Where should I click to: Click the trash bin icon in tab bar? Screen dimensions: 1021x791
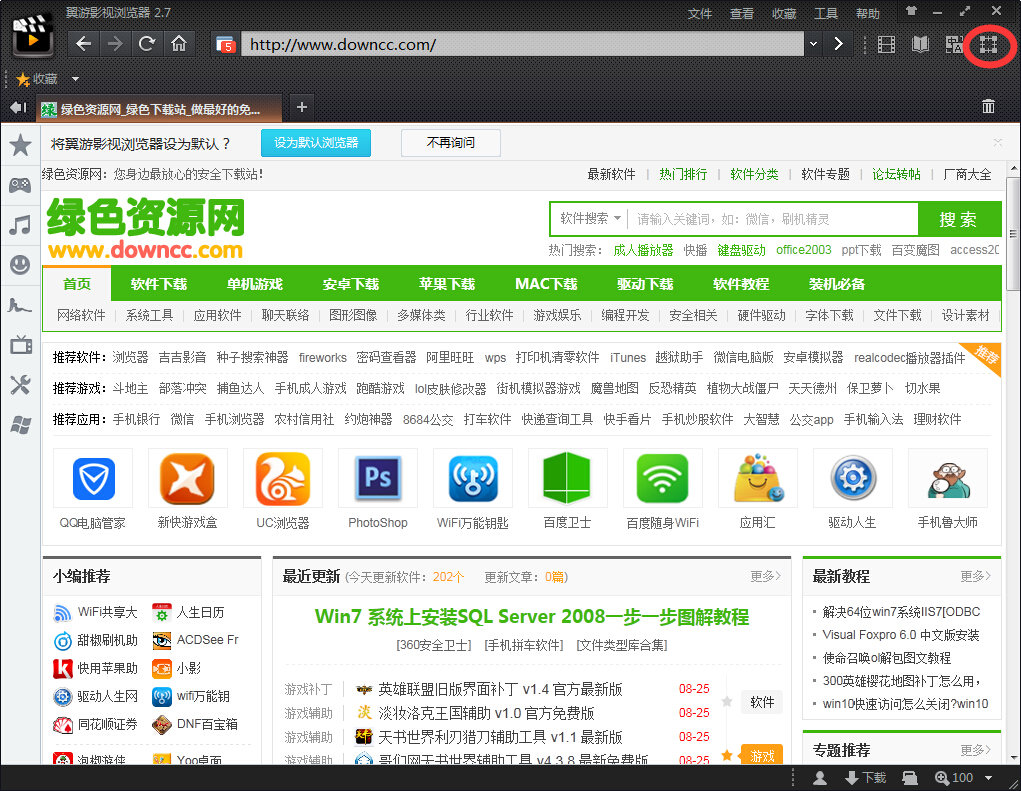(988, 107)
